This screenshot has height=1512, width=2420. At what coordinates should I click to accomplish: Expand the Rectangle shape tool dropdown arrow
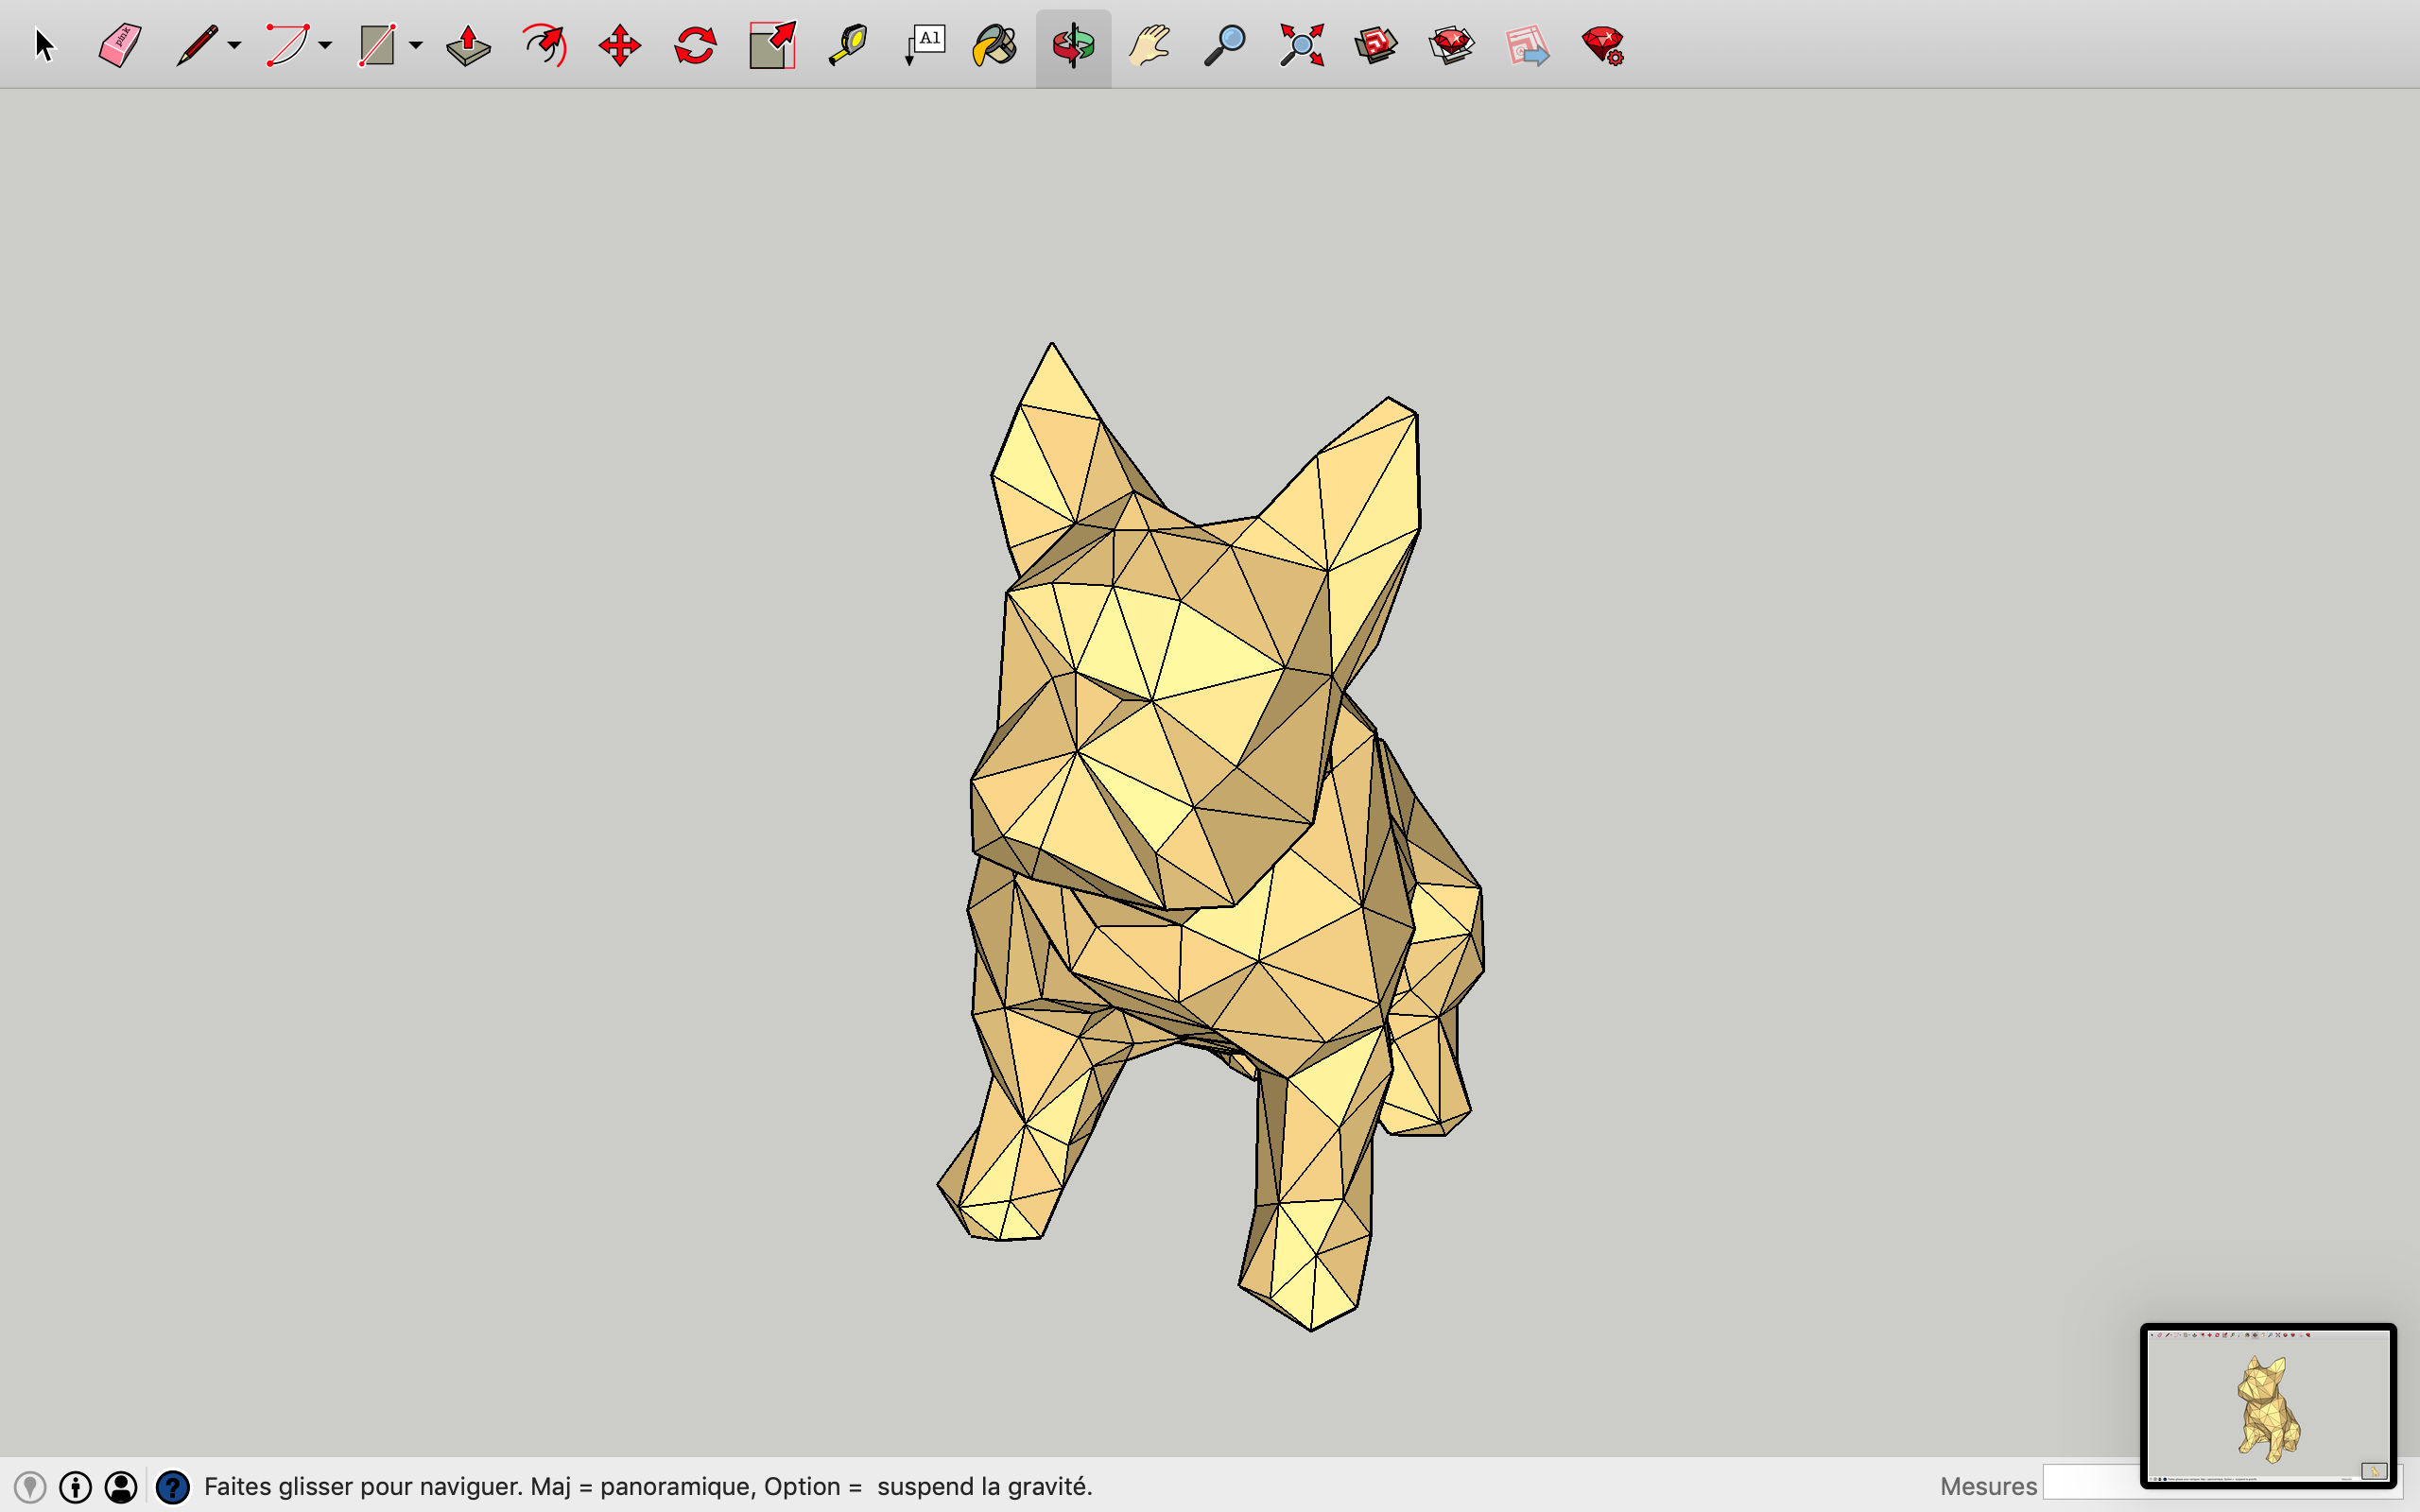click(416, 46)
